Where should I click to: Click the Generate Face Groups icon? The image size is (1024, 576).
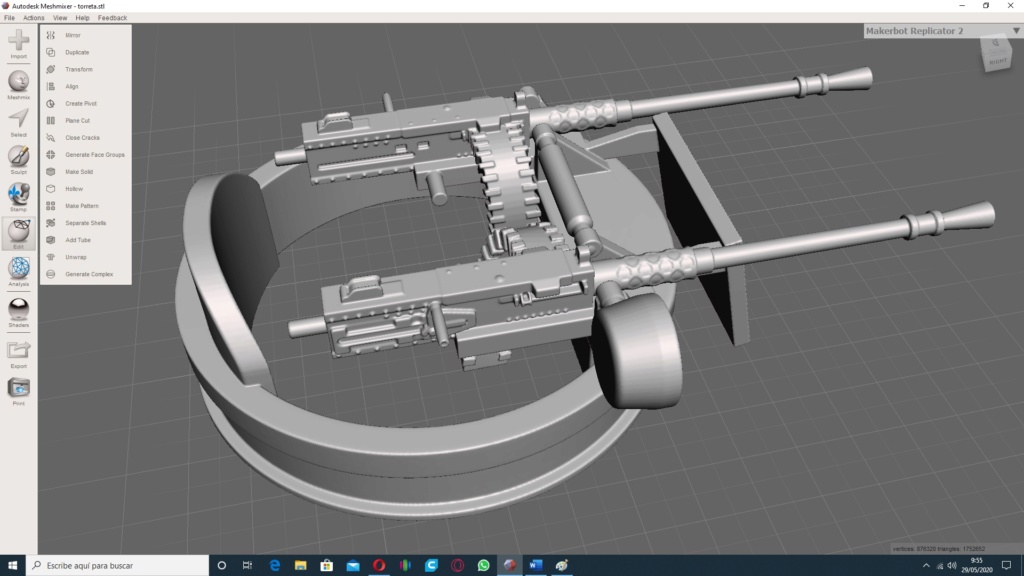51,155
